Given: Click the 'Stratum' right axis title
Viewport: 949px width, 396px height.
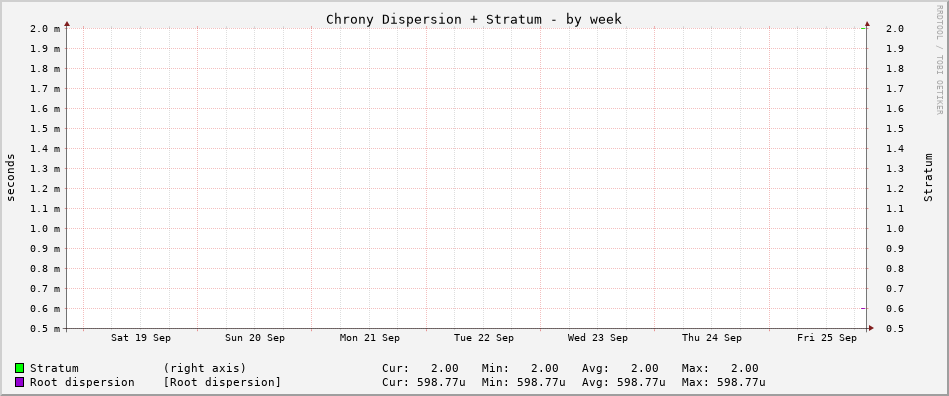Looking at the screenshot, I should (927, 177).
